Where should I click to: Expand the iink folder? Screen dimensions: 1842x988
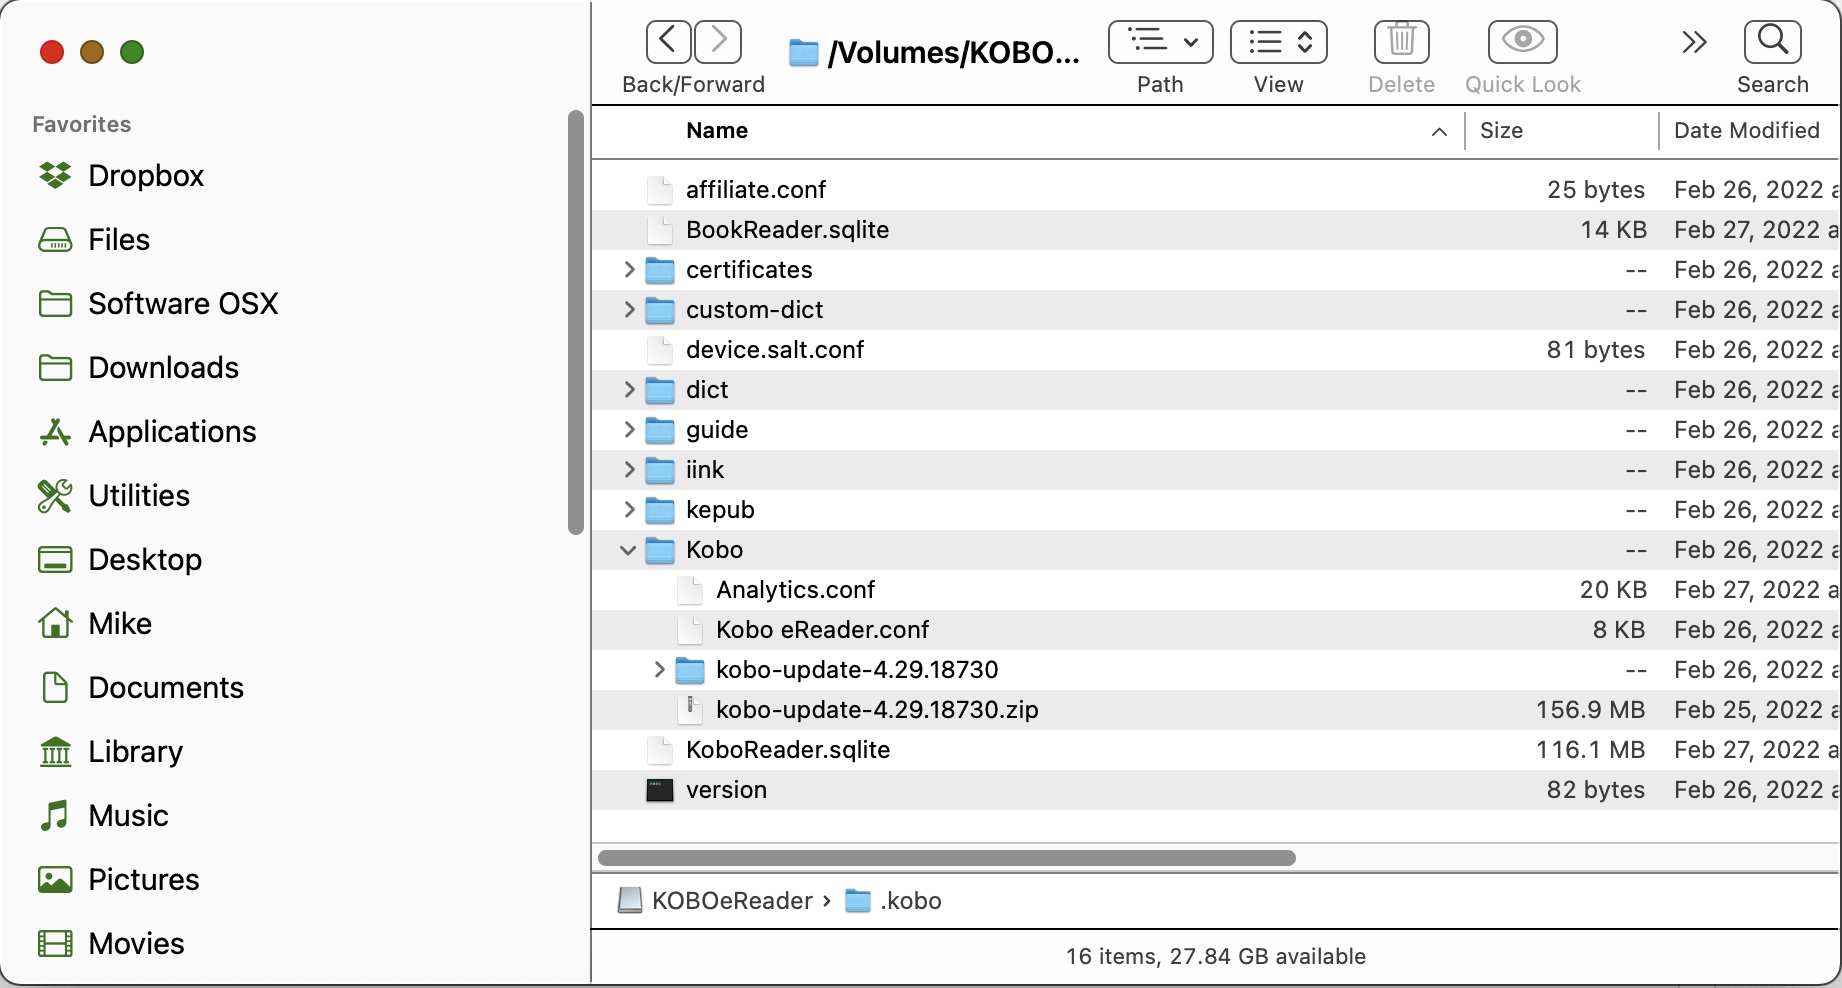[629, 470]
